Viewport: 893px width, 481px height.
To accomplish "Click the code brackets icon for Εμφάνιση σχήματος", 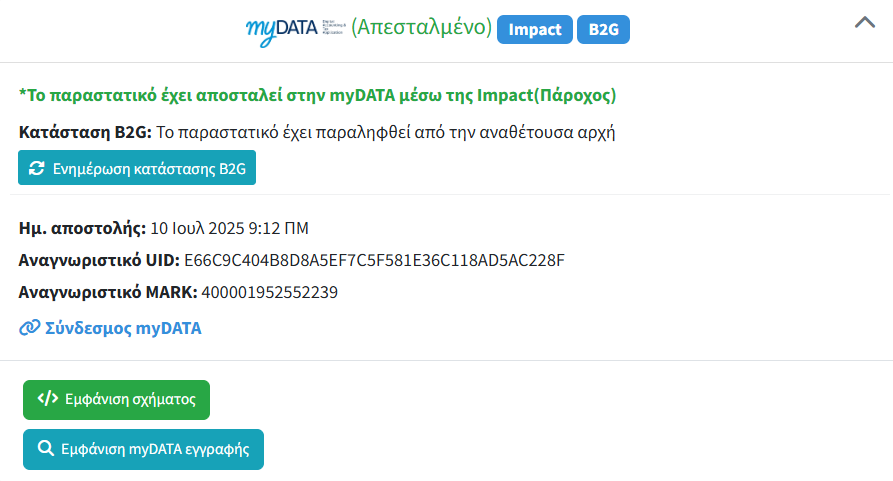I will (48, 398).
